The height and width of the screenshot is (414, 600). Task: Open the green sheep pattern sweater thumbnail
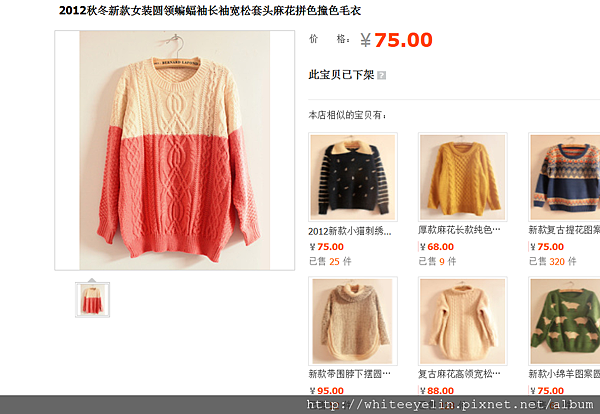pyautogui.click(x=564, y=321)
